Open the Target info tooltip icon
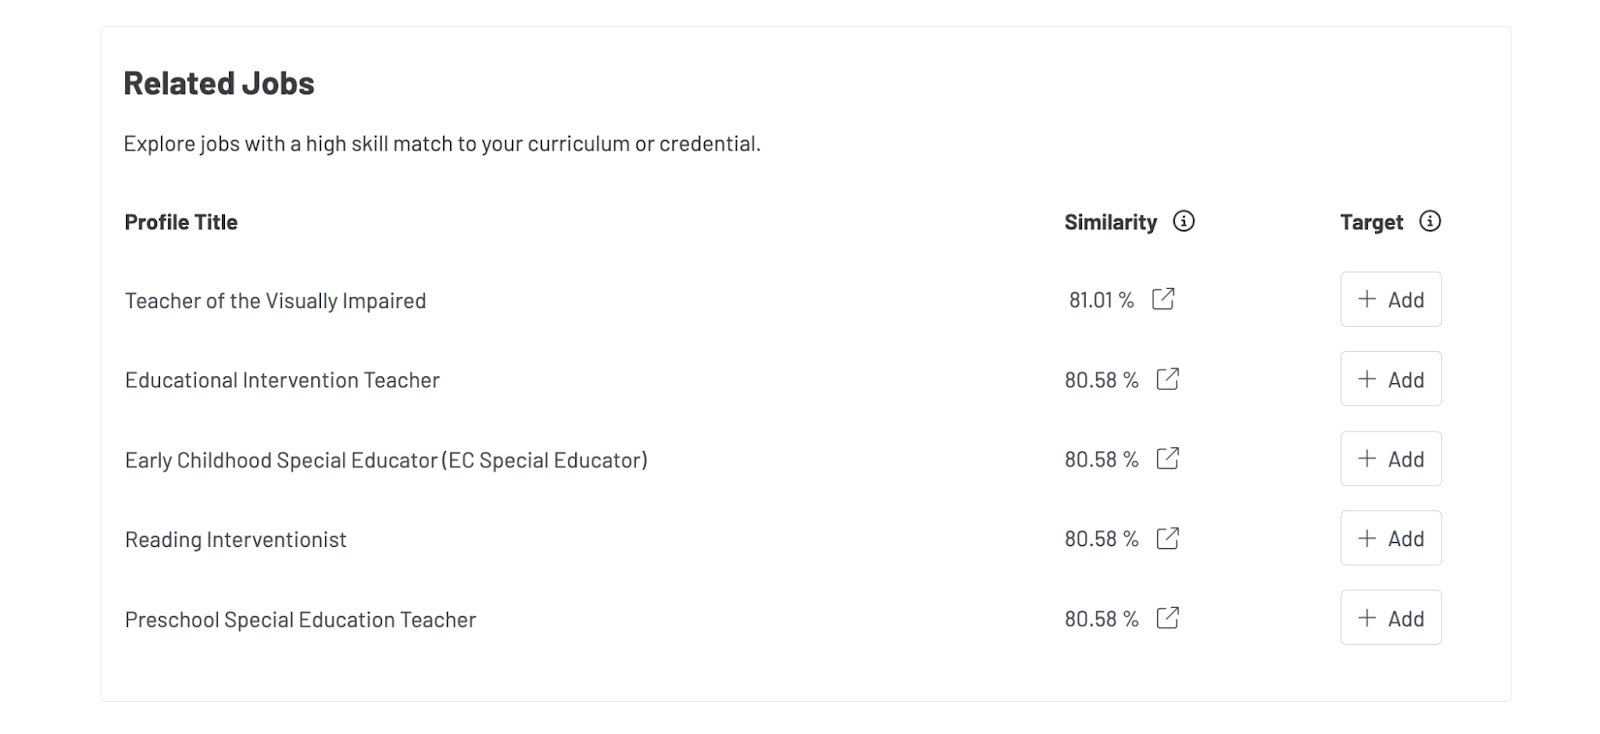The height and width of the screenshot is (734, 1600). click(x=1432, y=222)
